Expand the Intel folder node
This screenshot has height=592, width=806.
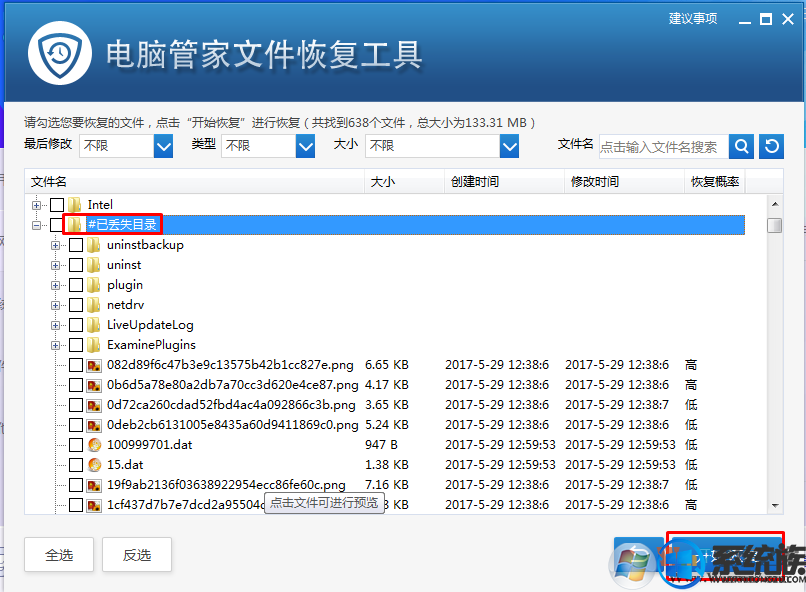pyautogui.click(x=36, y=205)
